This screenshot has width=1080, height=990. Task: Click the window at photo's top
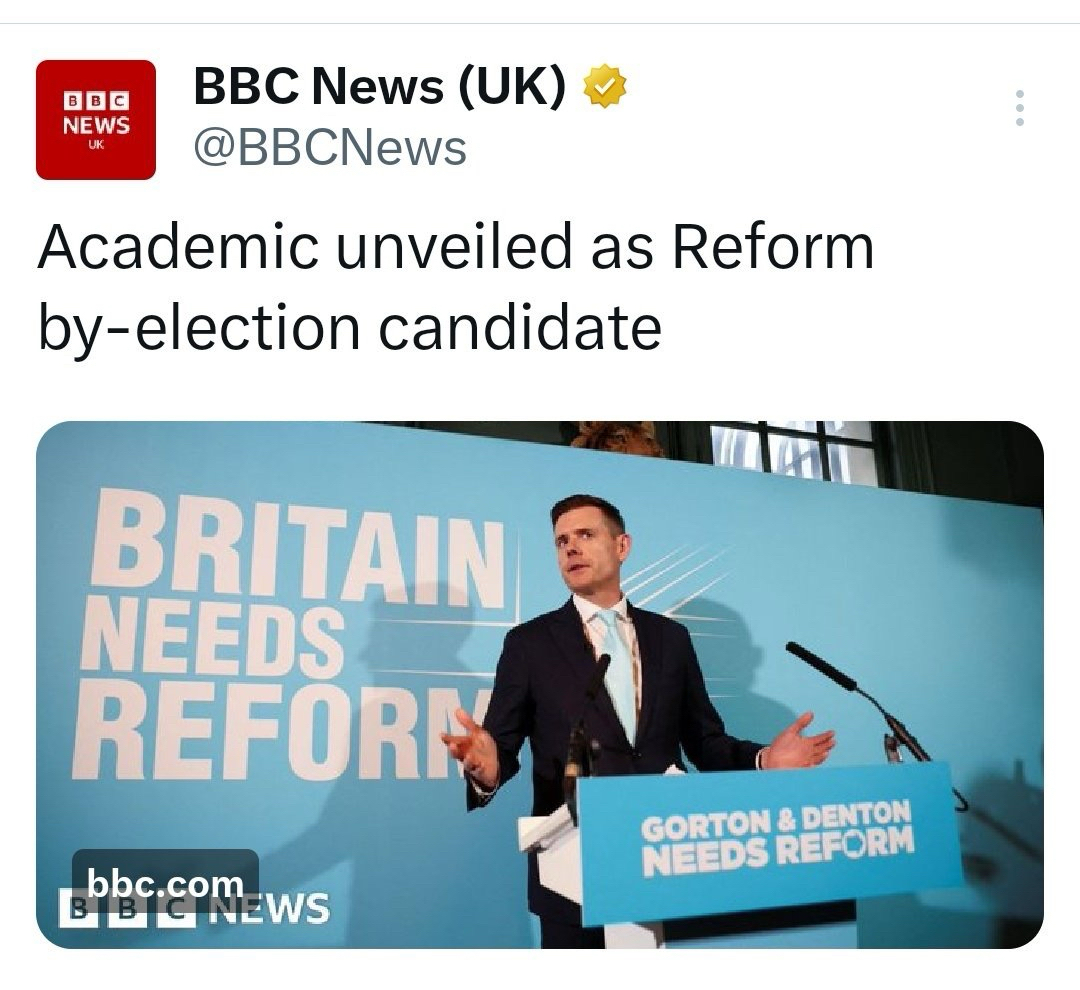790,448
